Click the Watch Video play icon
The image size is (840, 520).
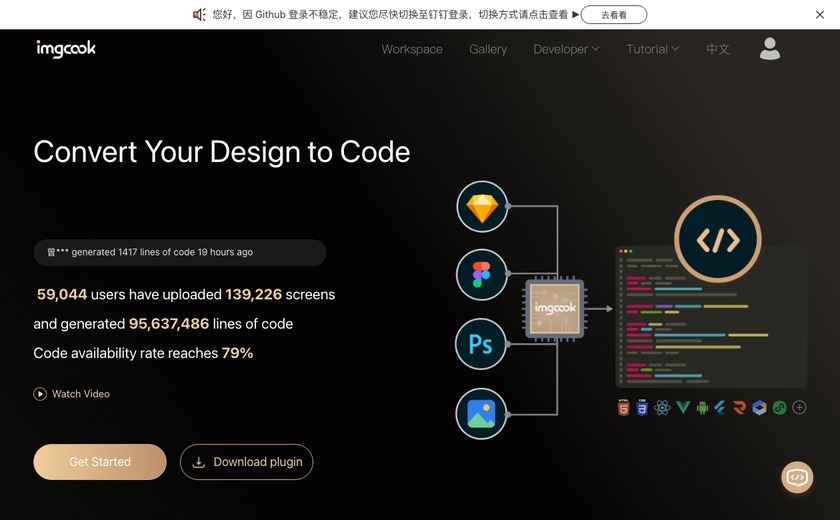(40, 394)
